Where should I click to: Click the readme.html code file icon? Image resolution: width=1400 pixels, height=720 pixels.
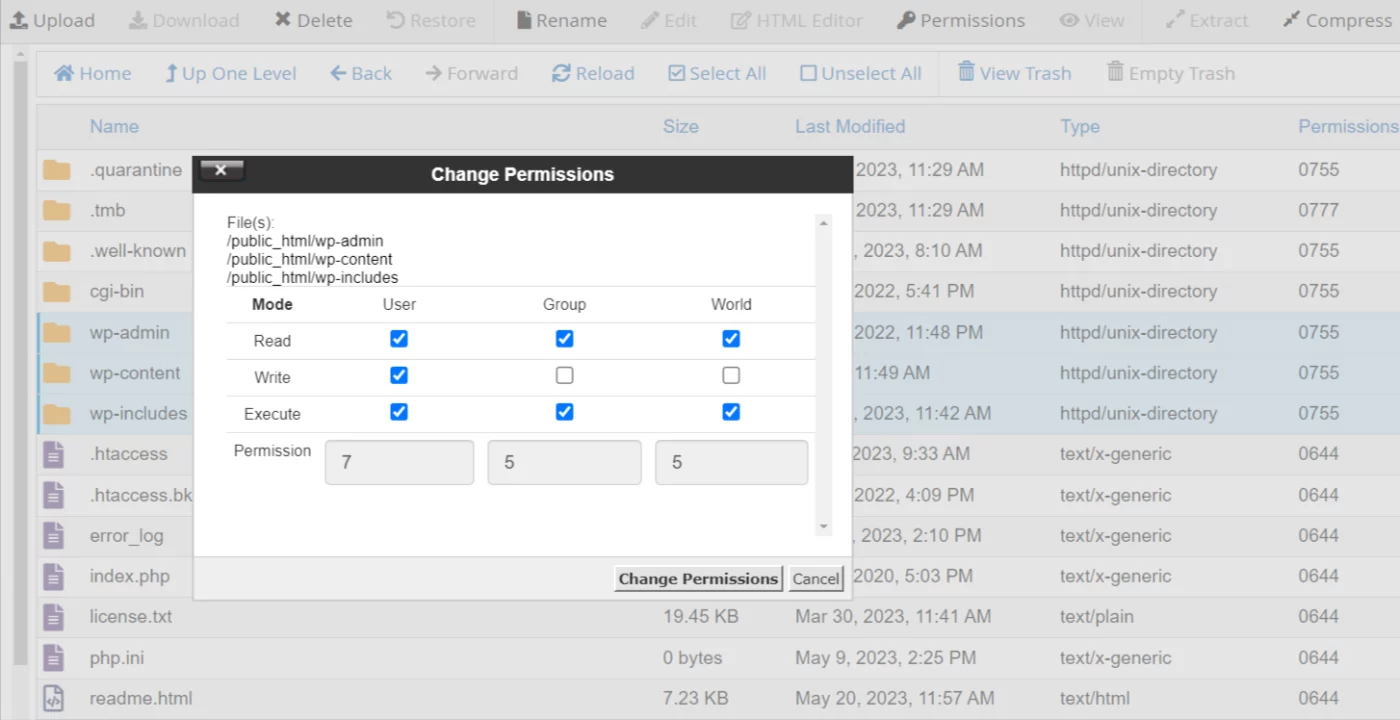(x=54, y=698)
